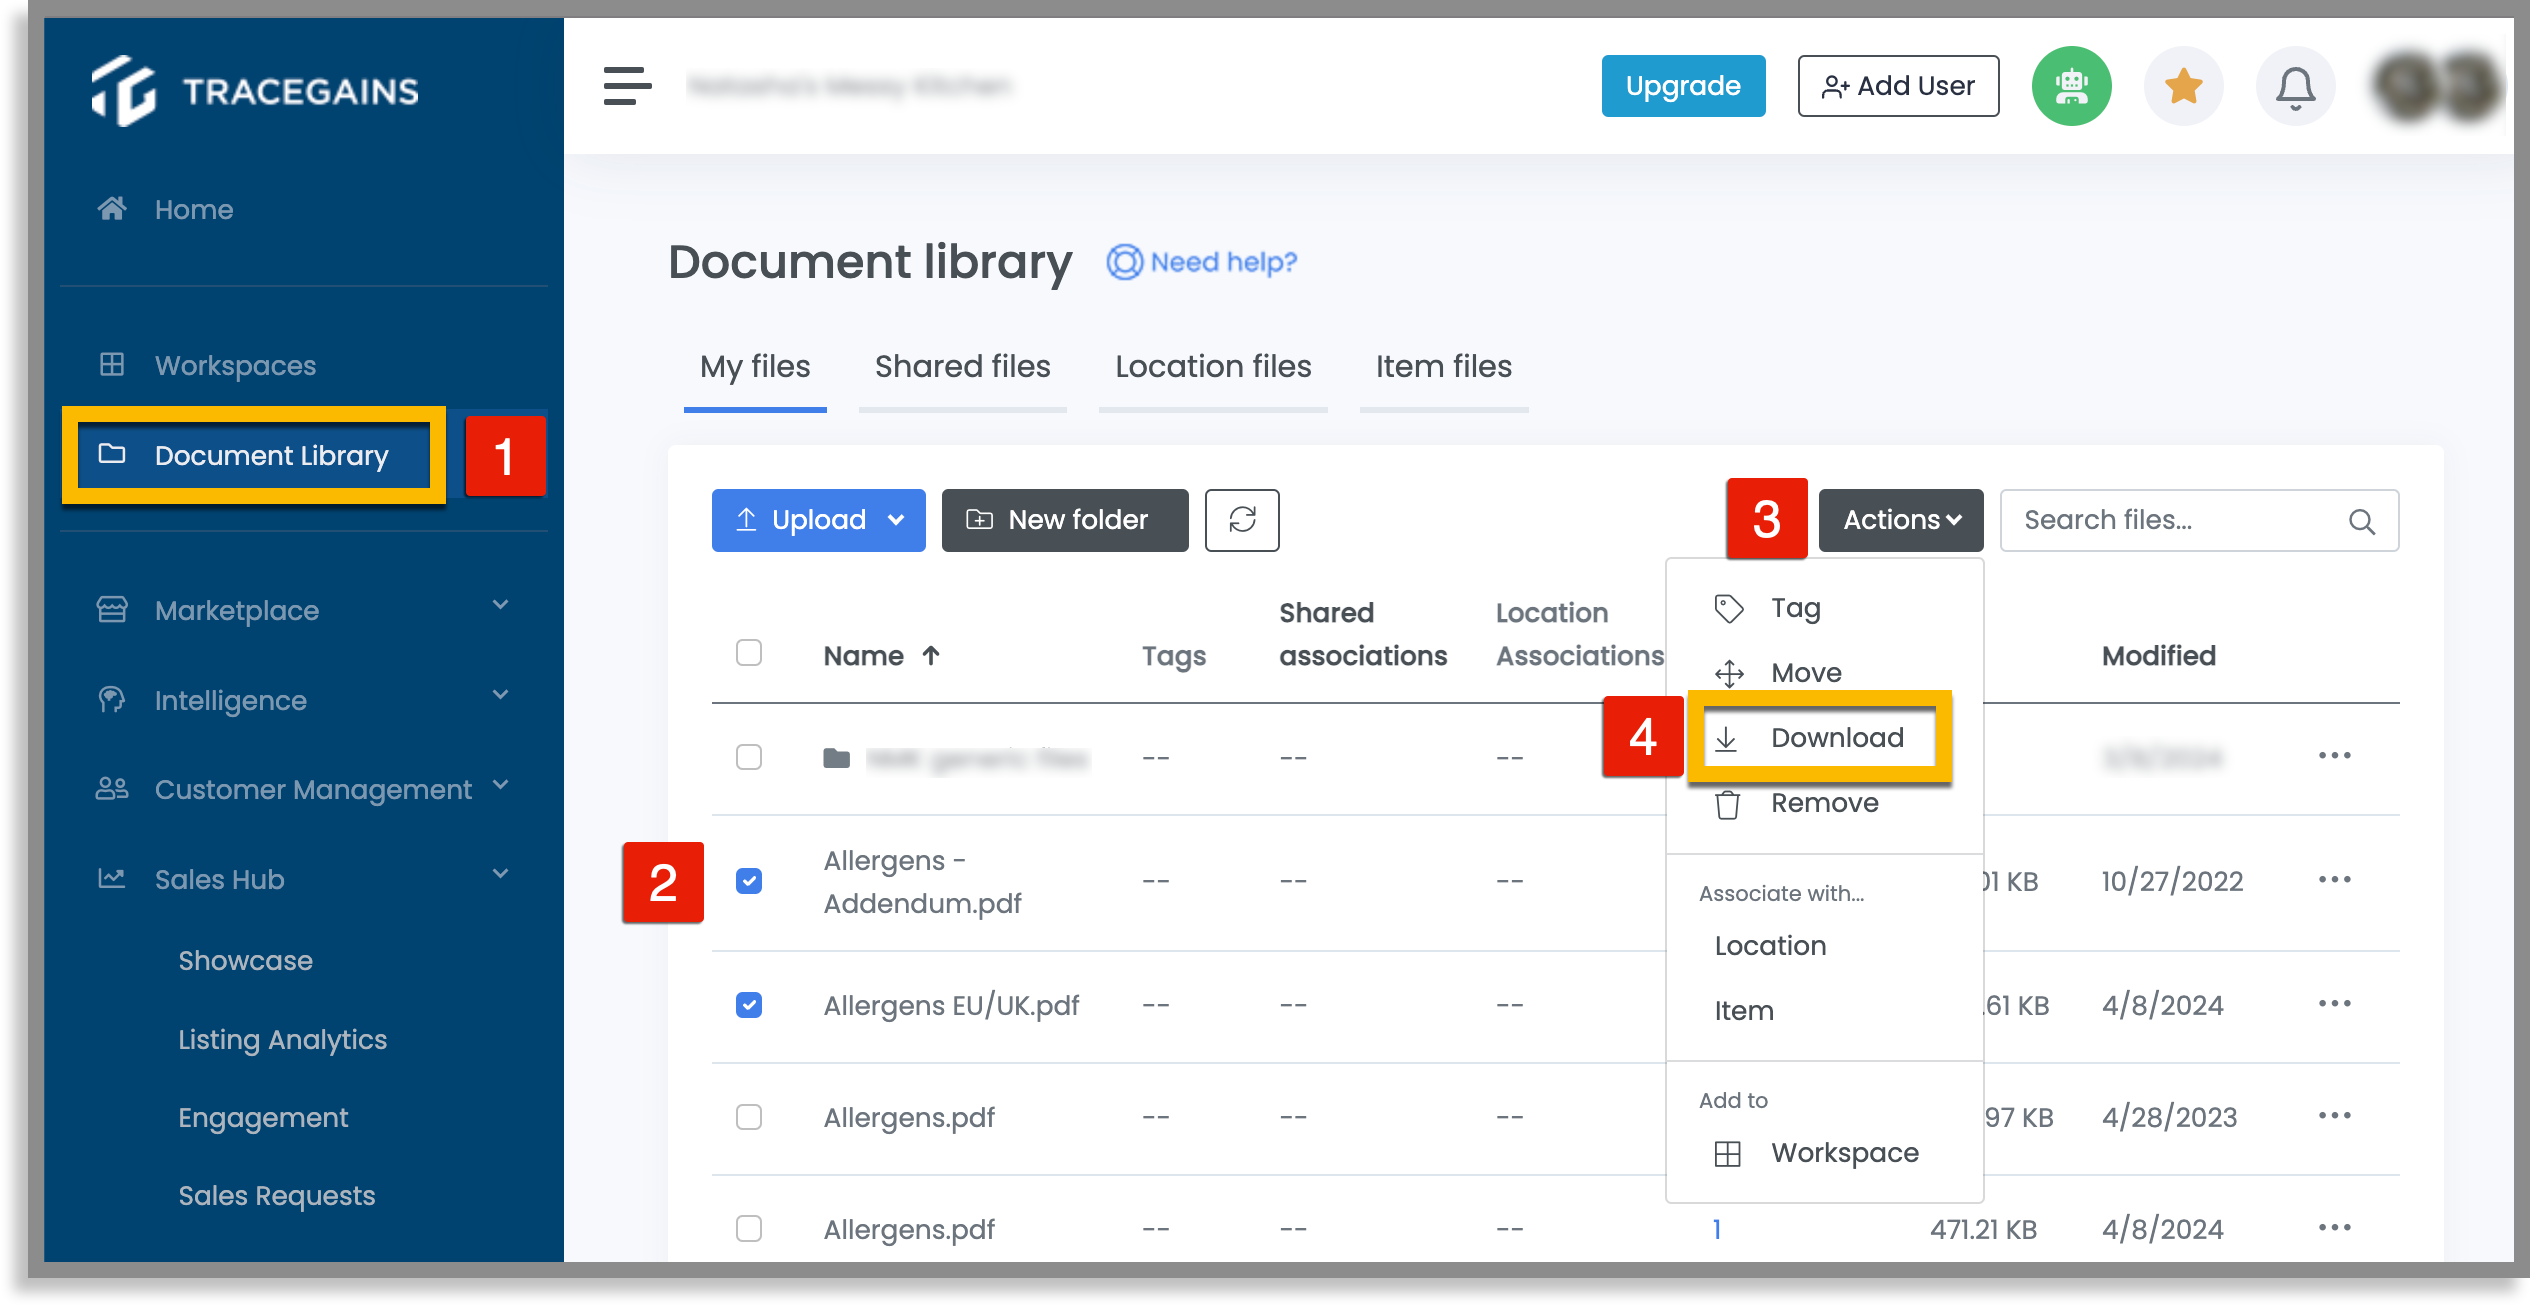Expand the Customer Management chevron

(x=500, y=785)
